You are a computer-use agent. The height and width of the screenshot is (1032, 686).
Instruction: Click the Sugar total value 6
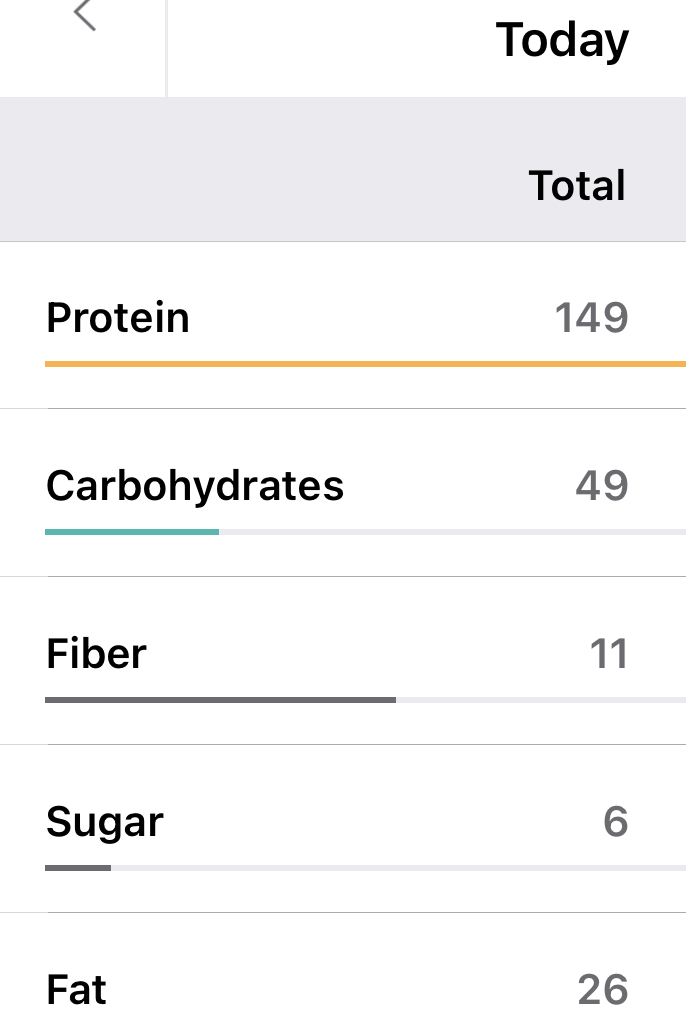(x=616, y=822)
